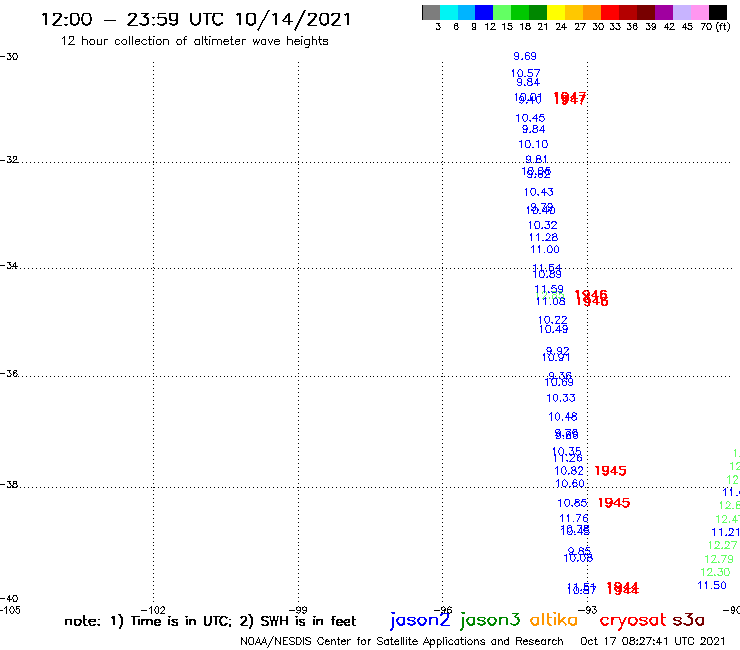740x650 pixels.
Task: Click the 10.43 wave height value
Action: pos(538,192)
